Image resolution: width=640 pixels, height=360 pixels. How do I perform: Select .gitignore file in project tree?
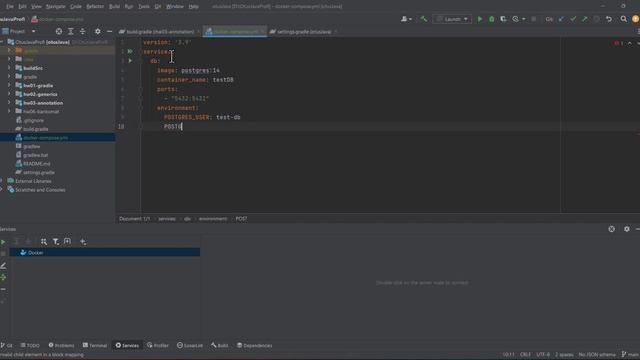coord(33,120)
